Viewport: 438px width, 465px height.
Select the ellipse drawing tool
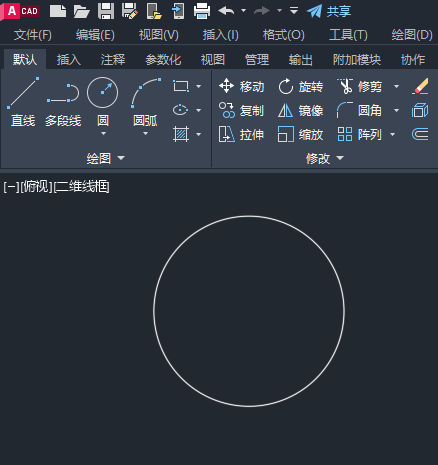(181, 110)
